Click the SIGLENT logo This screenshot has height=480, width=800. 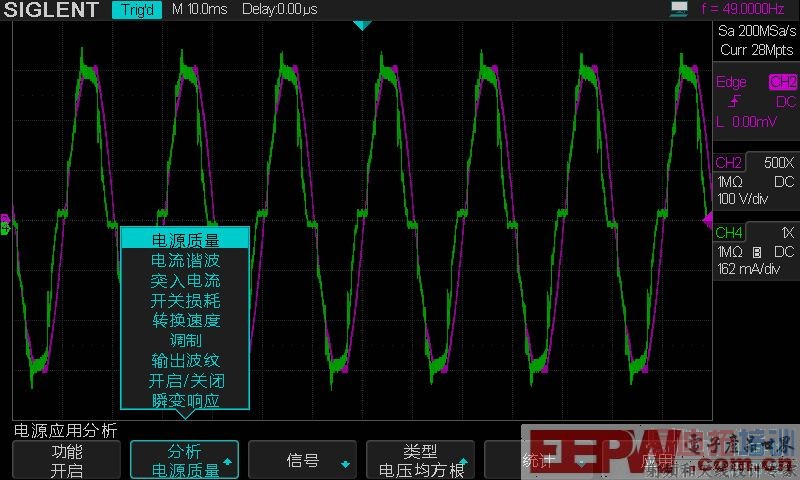tap(51, 10)
